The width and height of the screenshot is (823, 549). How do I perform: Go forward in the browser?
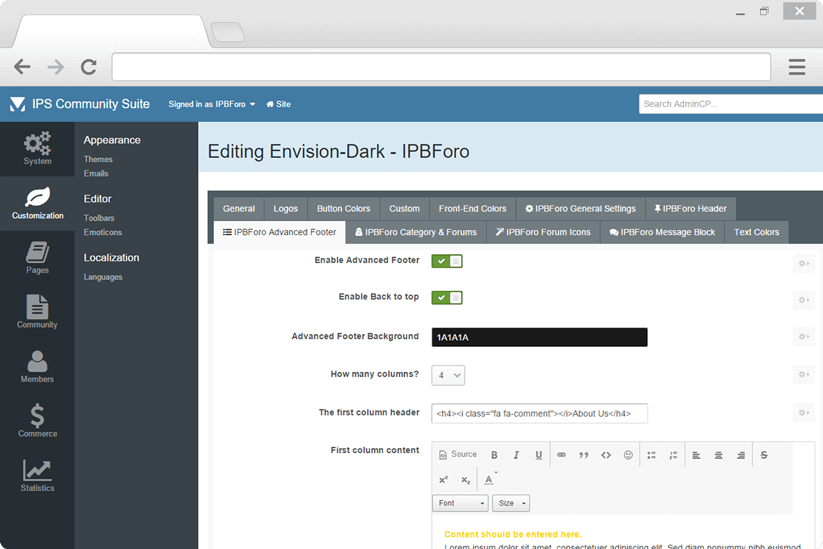tap(55, 67)
